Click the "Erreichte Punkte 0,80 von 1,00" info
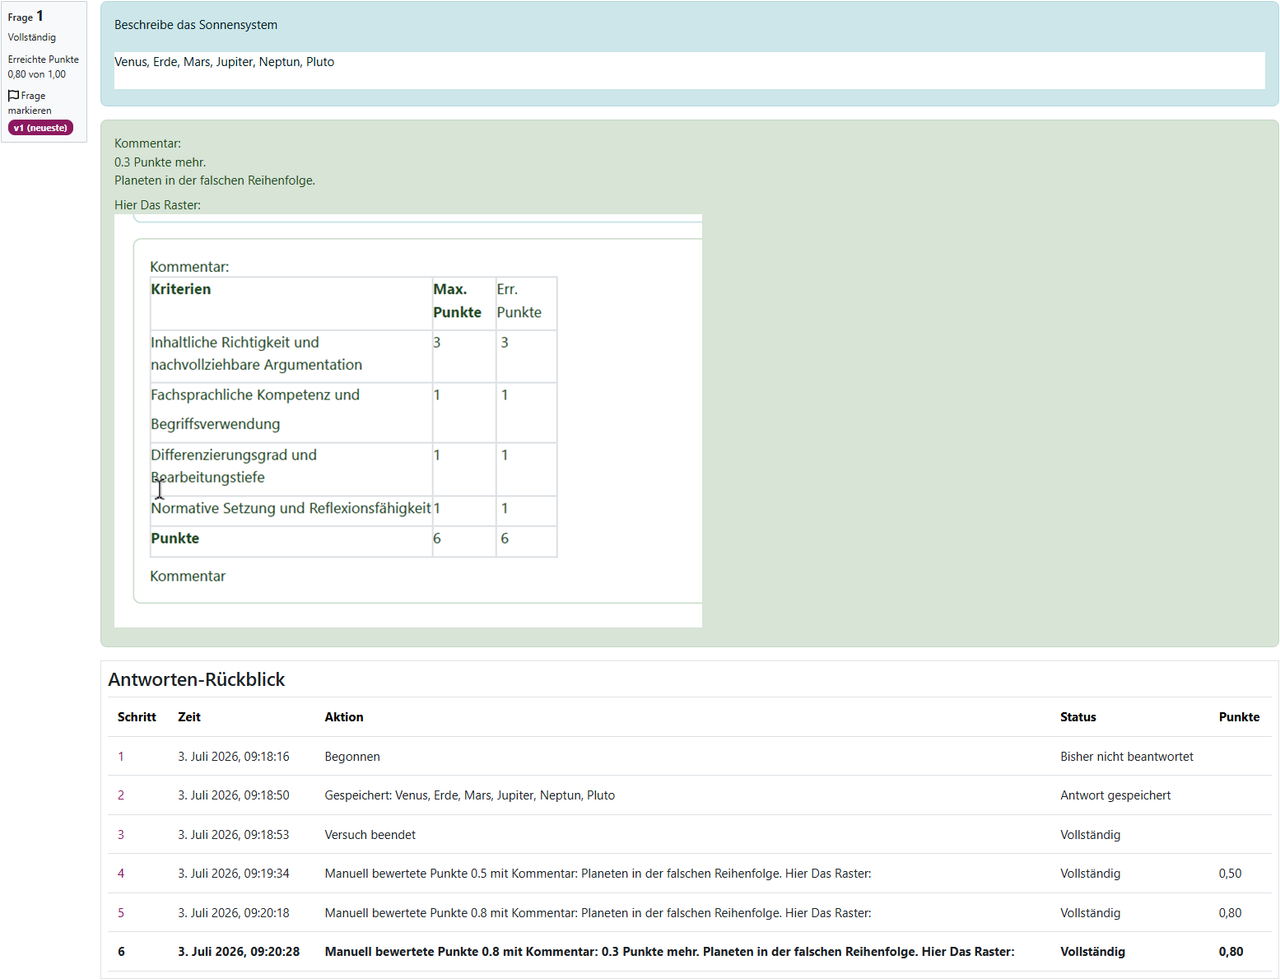 click(x=43, y=67)
